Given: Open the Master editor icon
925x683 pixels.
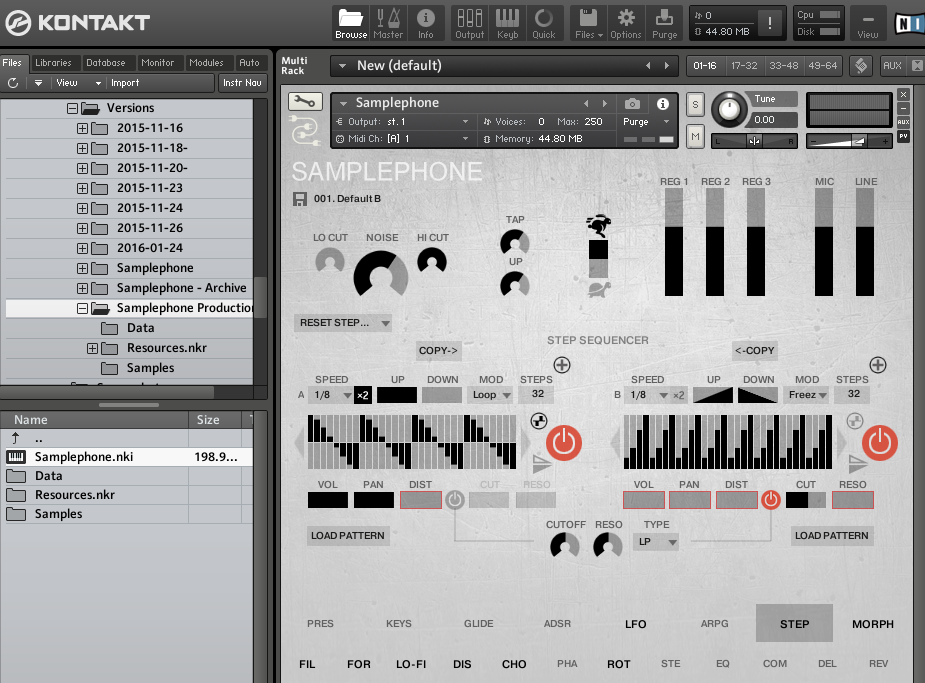Looking at the screenshot, I should pos(388,24).
